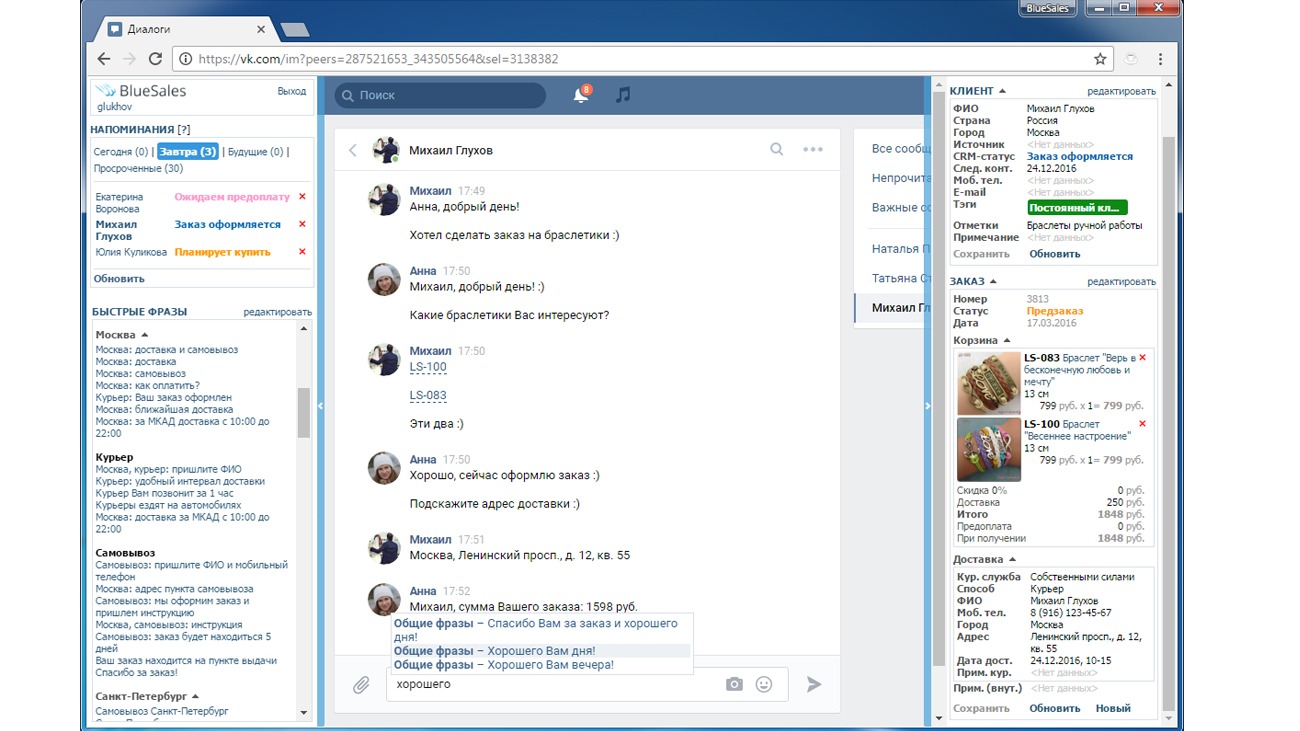This screenshot has height=731, width=1300.
Task: Collapse the Москва quick phrases group
Action: 144,335
